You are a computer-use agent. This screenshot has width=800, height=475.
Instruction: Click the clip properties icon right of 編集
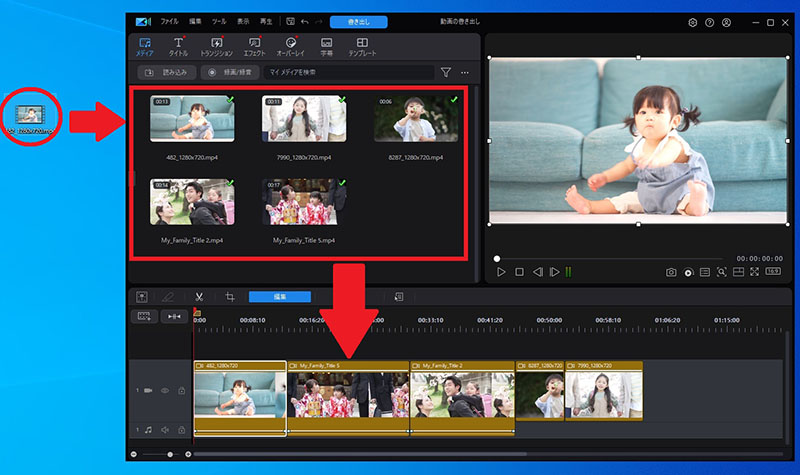pos(399,296)
